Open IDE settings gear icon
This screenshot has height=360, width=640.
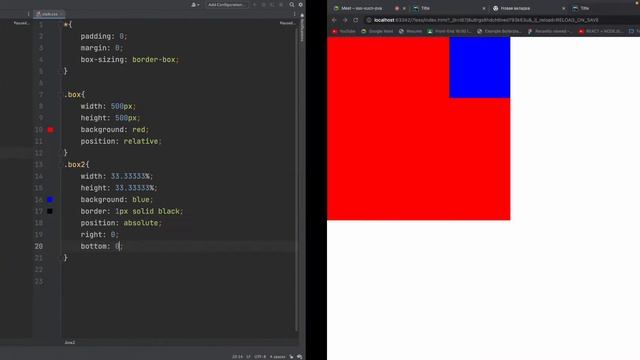click(x=300, y=4)
